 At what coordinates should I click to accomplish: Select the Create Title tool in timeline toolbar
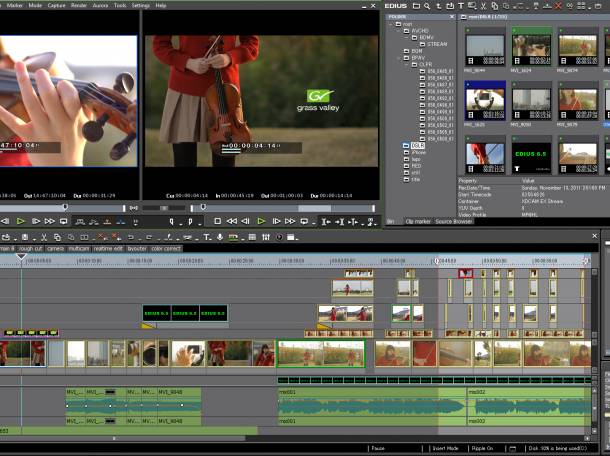(x=206, y=237)
